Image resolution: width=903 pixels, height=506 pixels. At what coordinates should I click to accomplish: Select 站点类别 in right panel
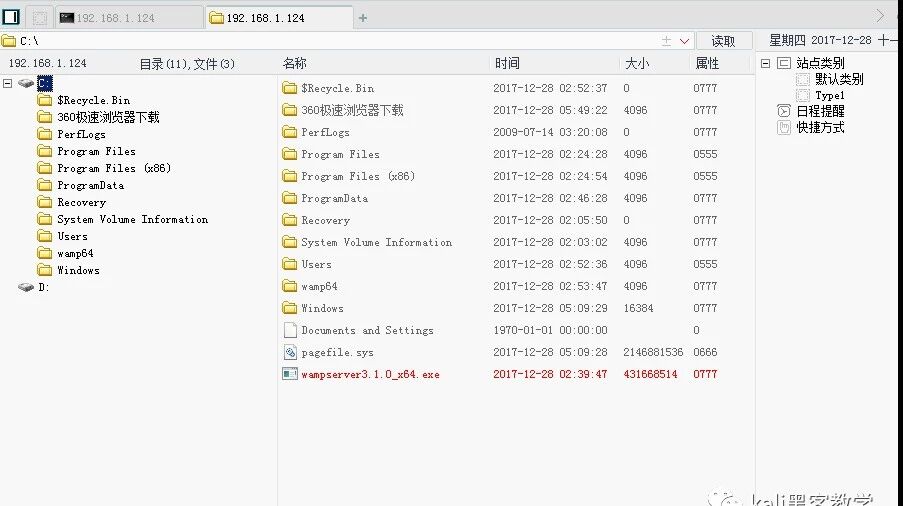(820, 63)
